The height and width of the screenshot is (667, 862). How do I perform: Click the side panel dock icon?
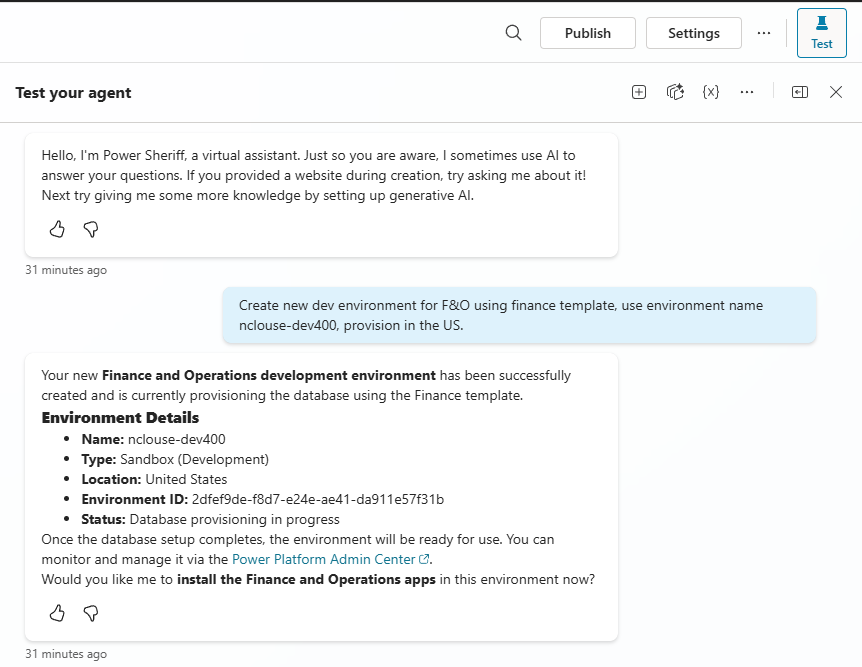coord(800,92)
